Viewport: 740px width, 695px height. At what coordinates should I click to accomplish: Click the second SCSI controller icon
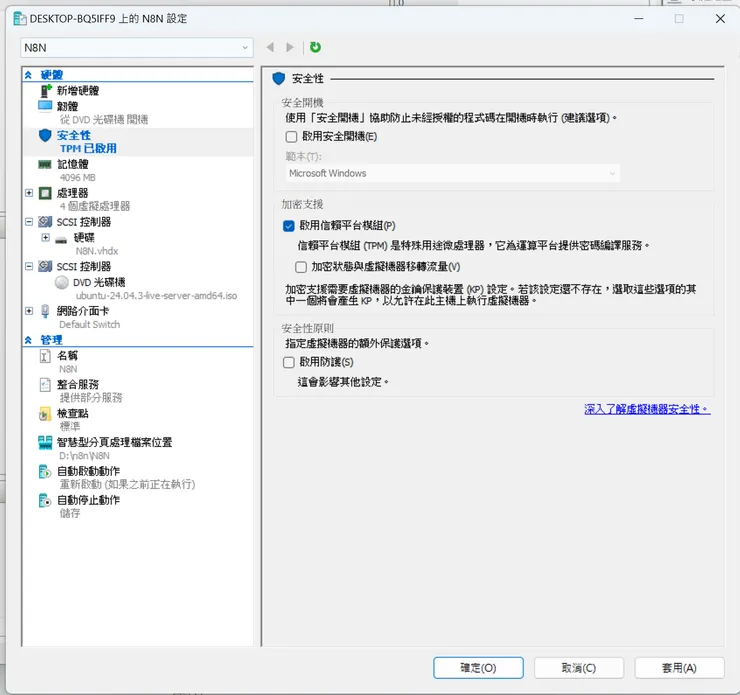45,266
